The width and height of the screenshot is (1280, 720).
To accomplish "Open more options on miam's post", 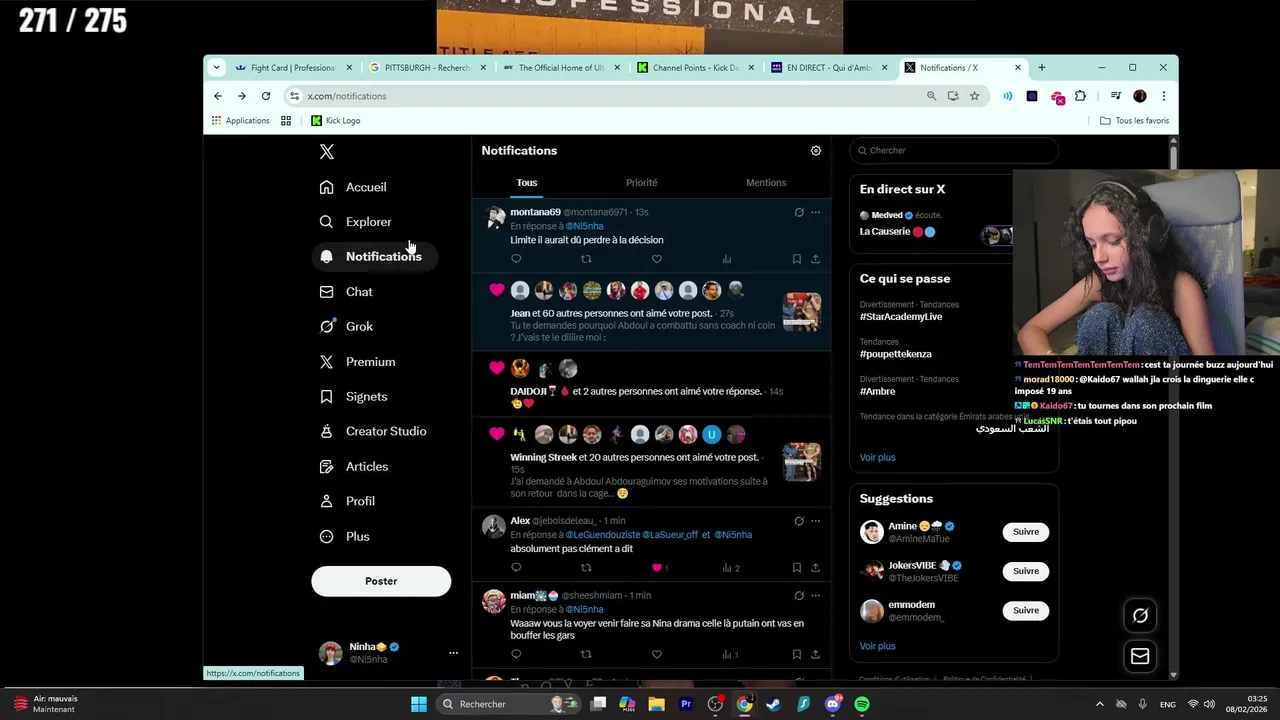I will [x=815, y=595].
